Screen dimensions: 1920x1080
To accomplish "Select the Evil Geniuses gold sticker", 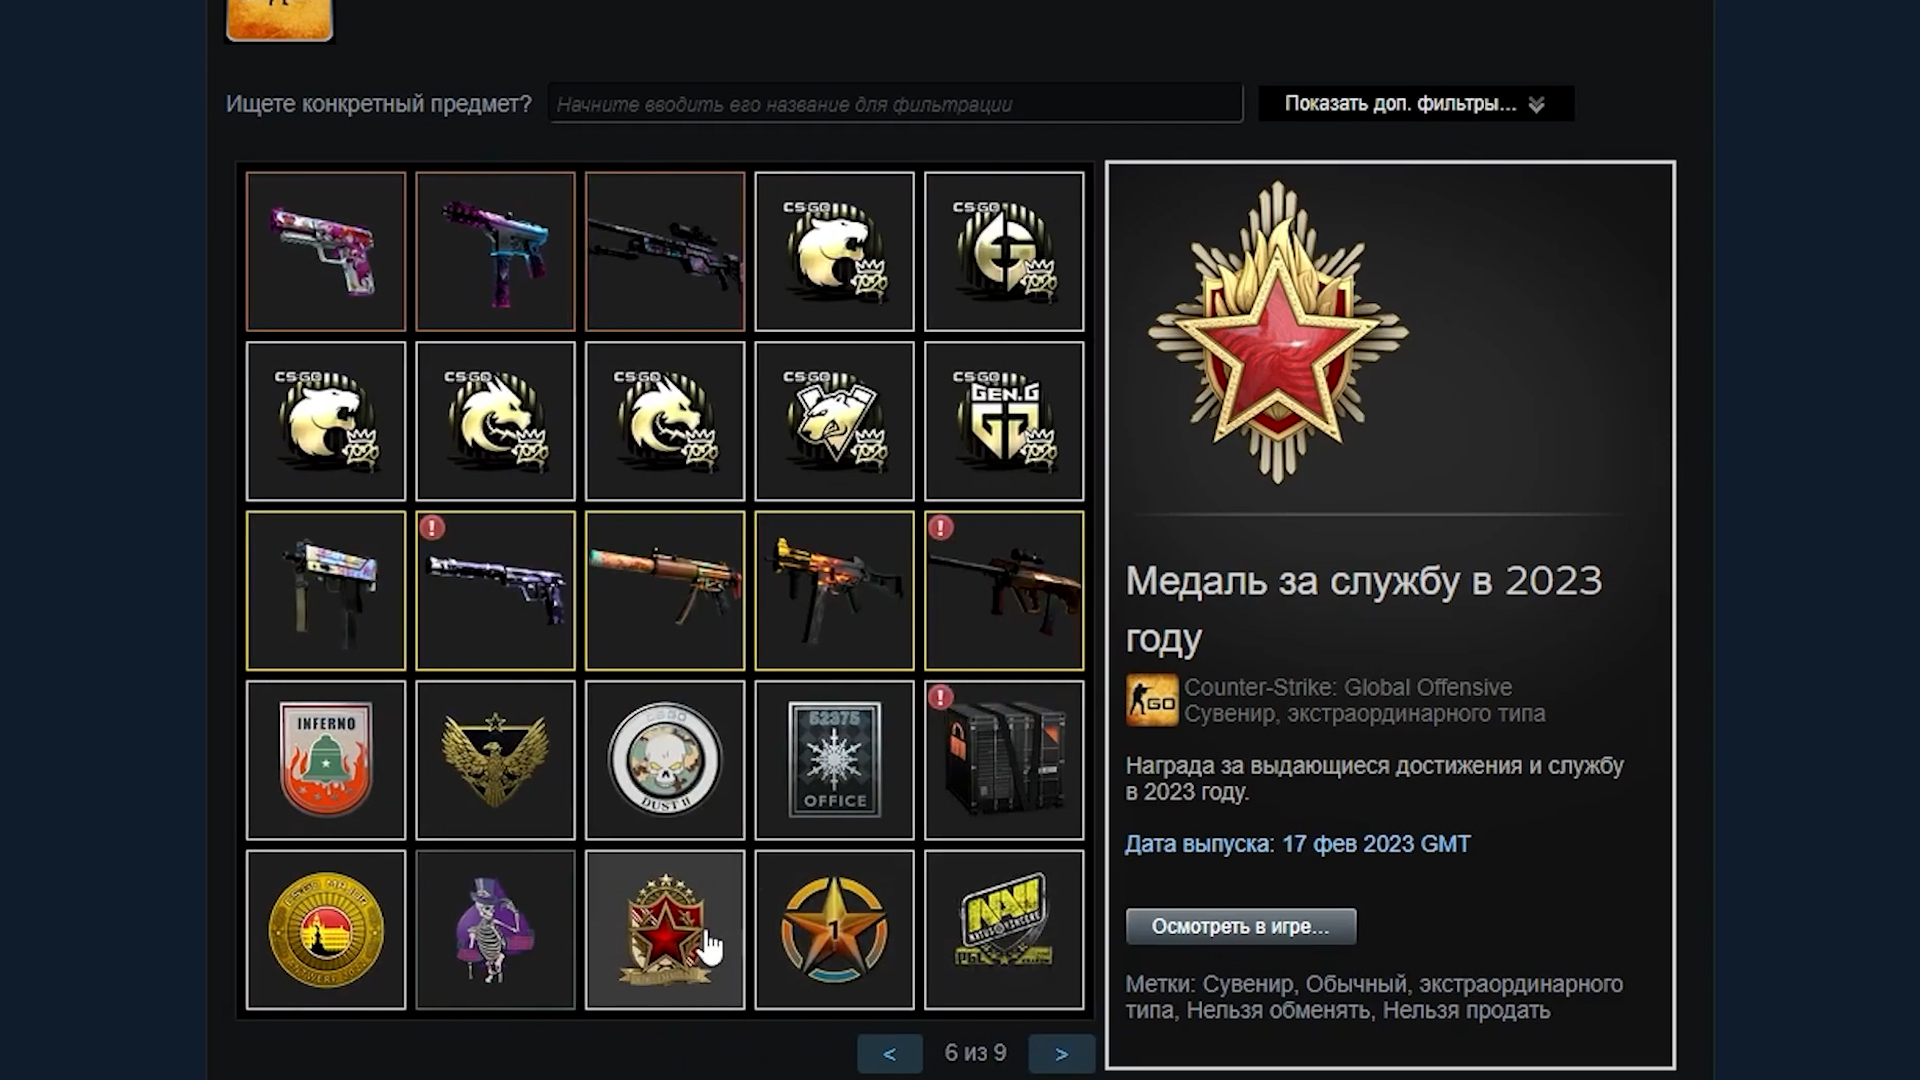I will tap(1004, 251).
